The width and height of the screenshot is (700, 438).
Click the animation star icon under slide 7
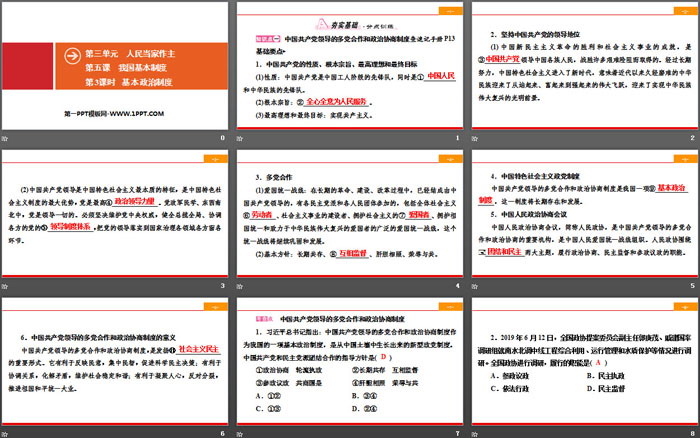pyautogui.click(x=240, y=434)
